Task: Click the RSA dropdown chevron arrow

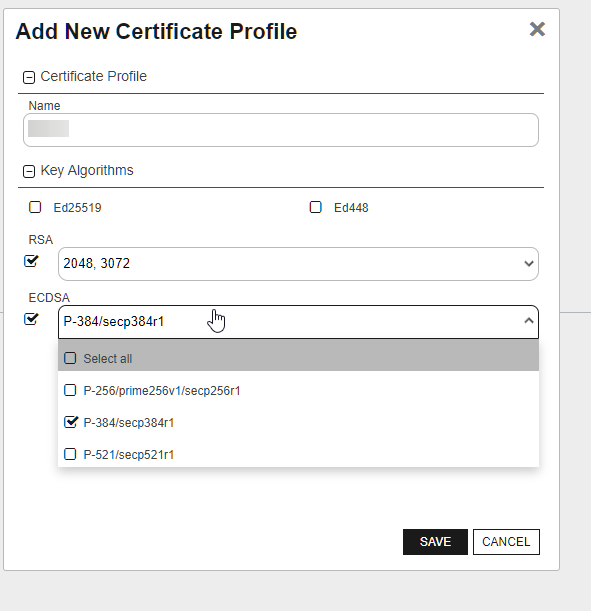Action: point(529,264)
